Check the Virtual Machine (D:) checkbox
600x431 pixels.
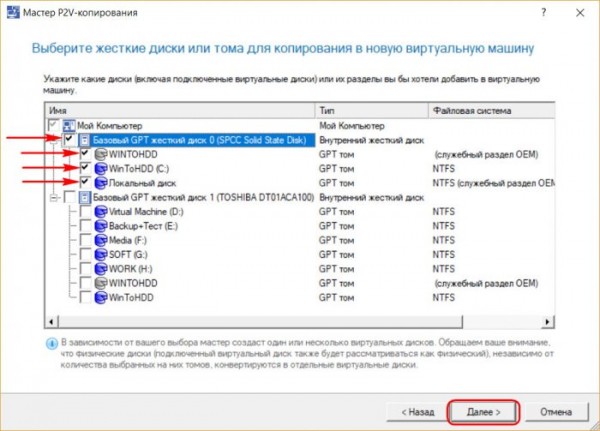click(85, 211)
